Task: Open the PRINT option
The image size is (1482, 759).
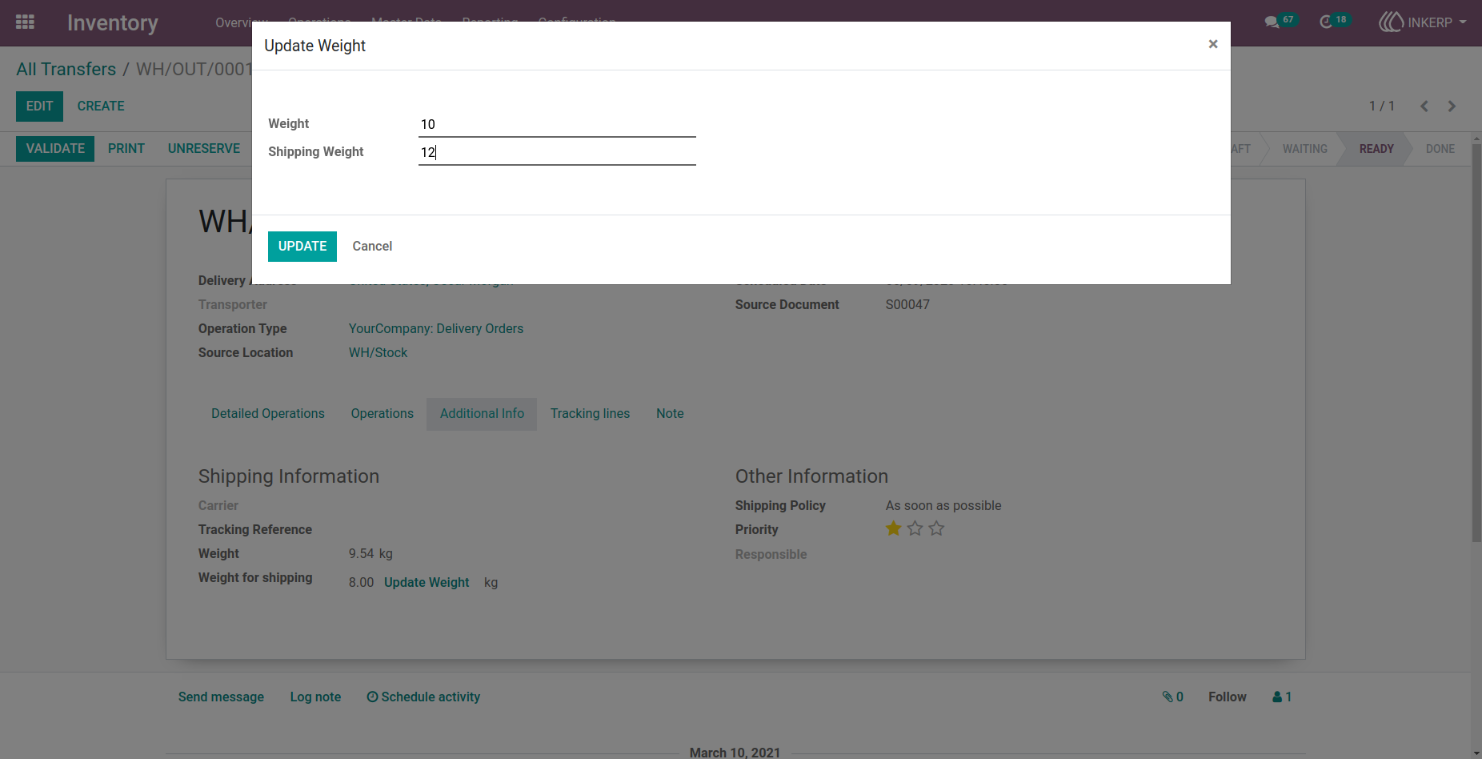Action: coord(127,149)
